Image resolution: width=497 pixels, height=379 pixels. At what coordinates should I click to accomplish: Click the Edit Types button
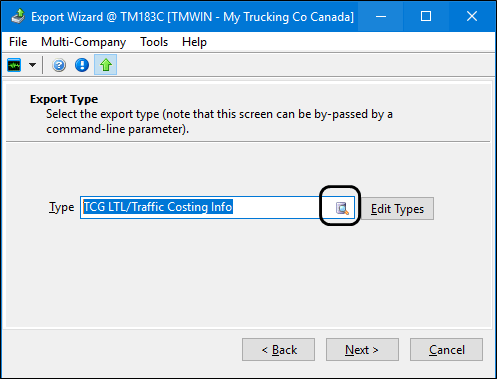pos(397,209)
